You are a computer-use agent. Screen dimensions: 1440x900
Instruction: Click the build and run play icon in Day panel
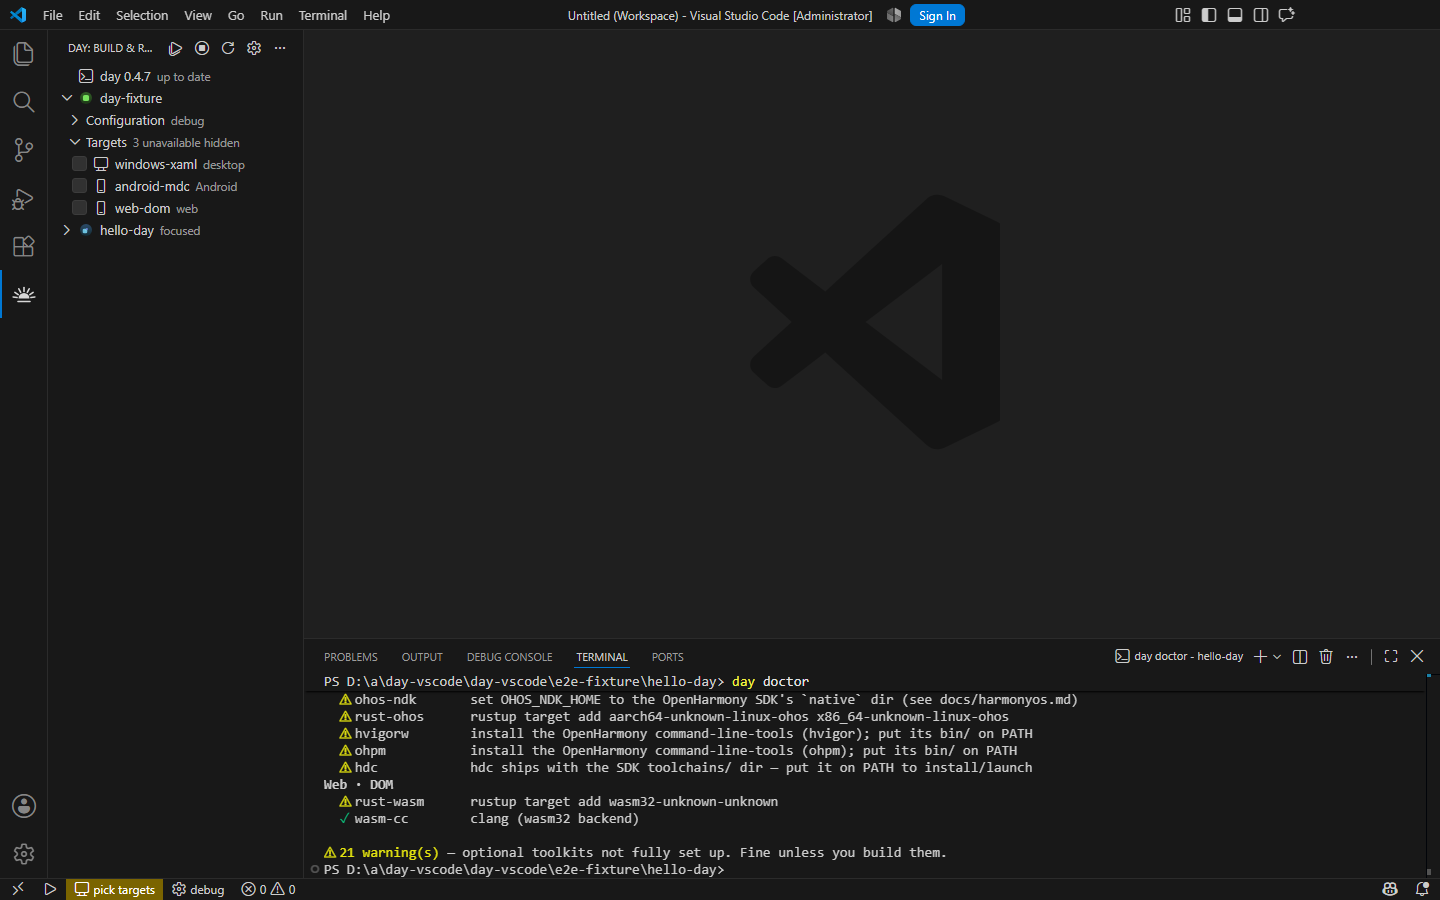(175, 48)
